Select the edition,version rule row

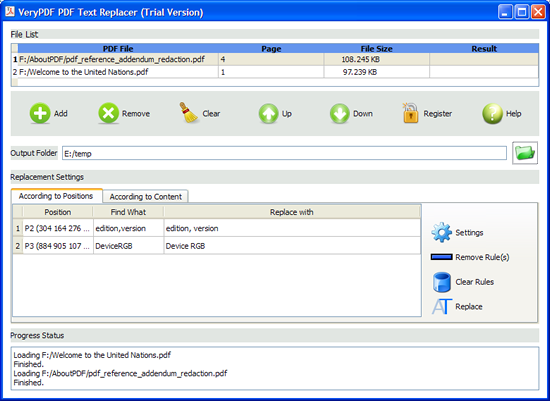pos(216,228)
